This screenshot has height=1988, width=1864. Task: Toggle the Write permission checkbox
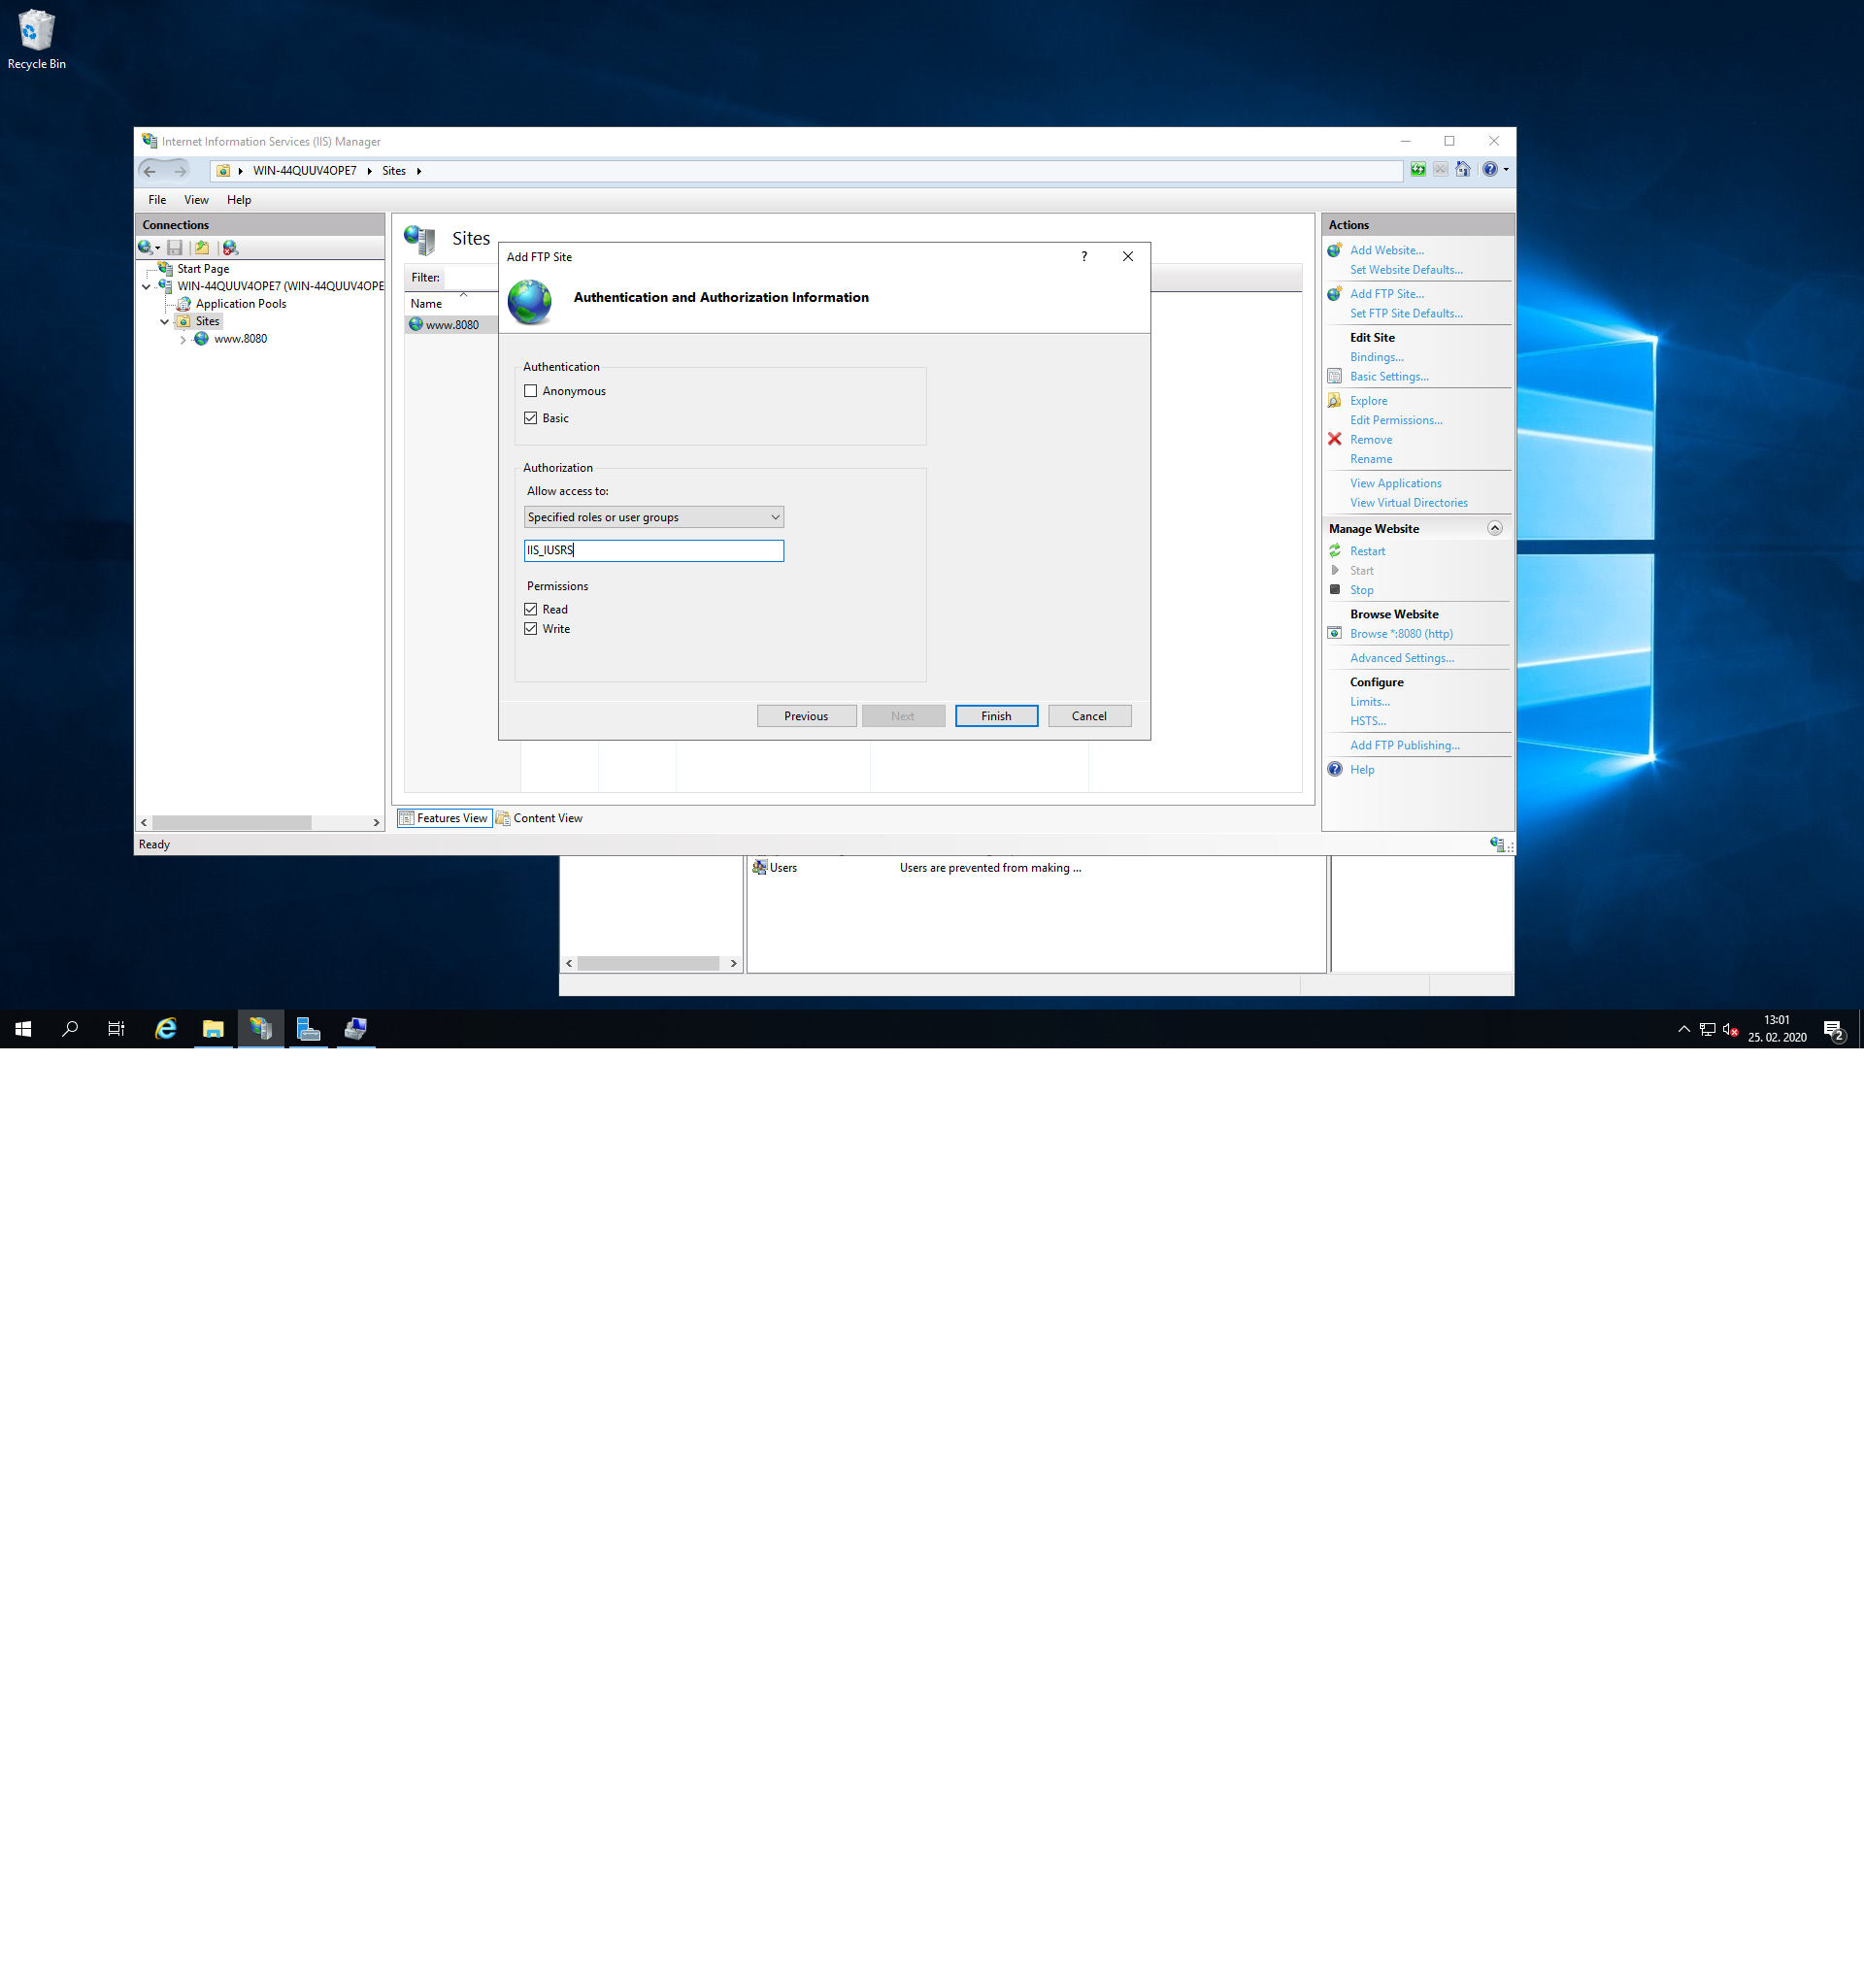point(531,630)
